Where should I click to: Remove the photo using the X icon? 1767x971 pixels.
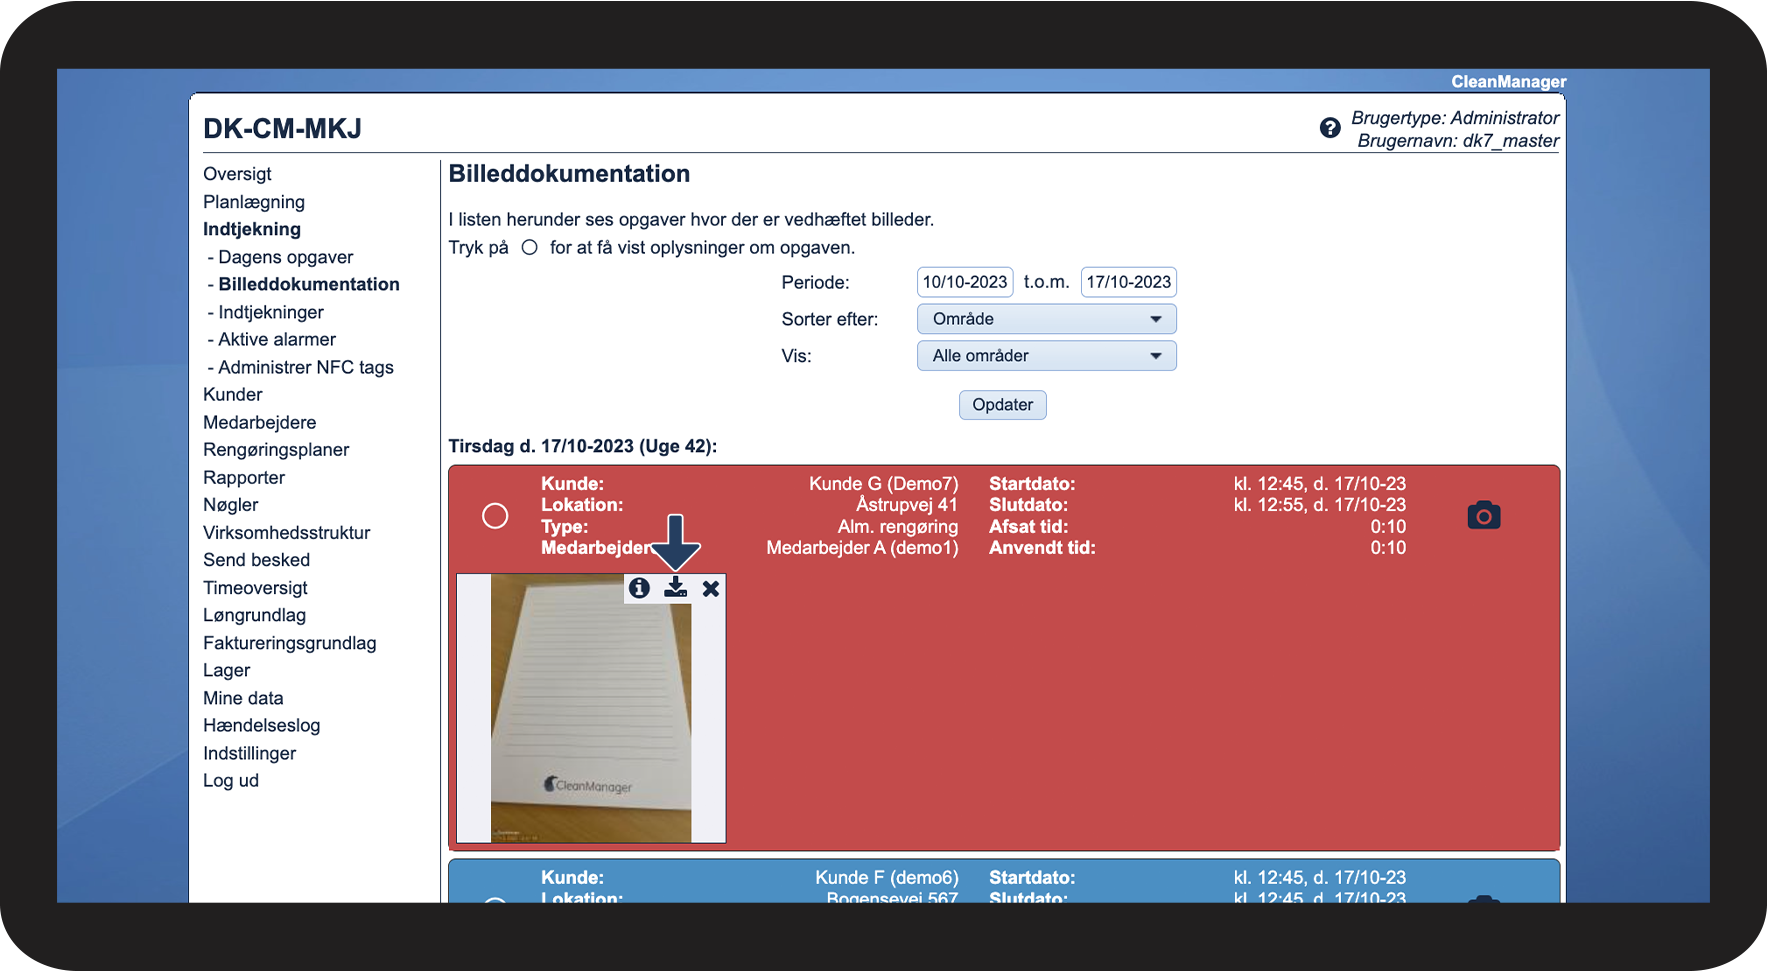711,589
